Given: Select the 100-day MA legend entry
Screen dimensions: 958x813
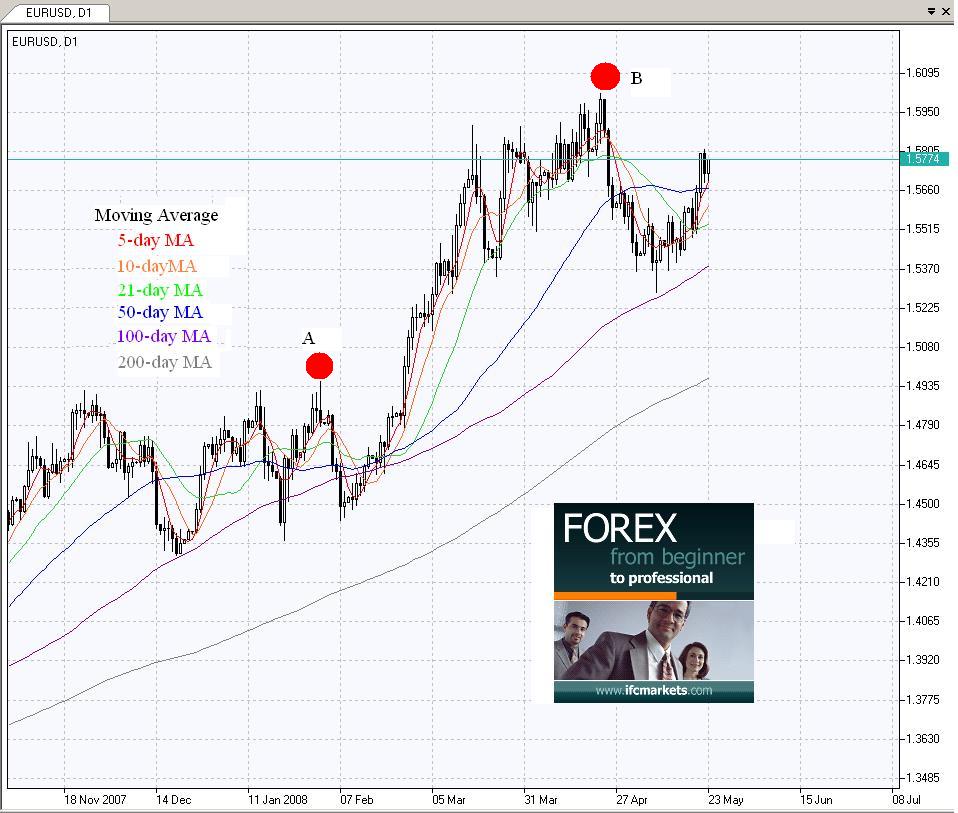Looking at the screenshot, I should [x=164, y=336].
